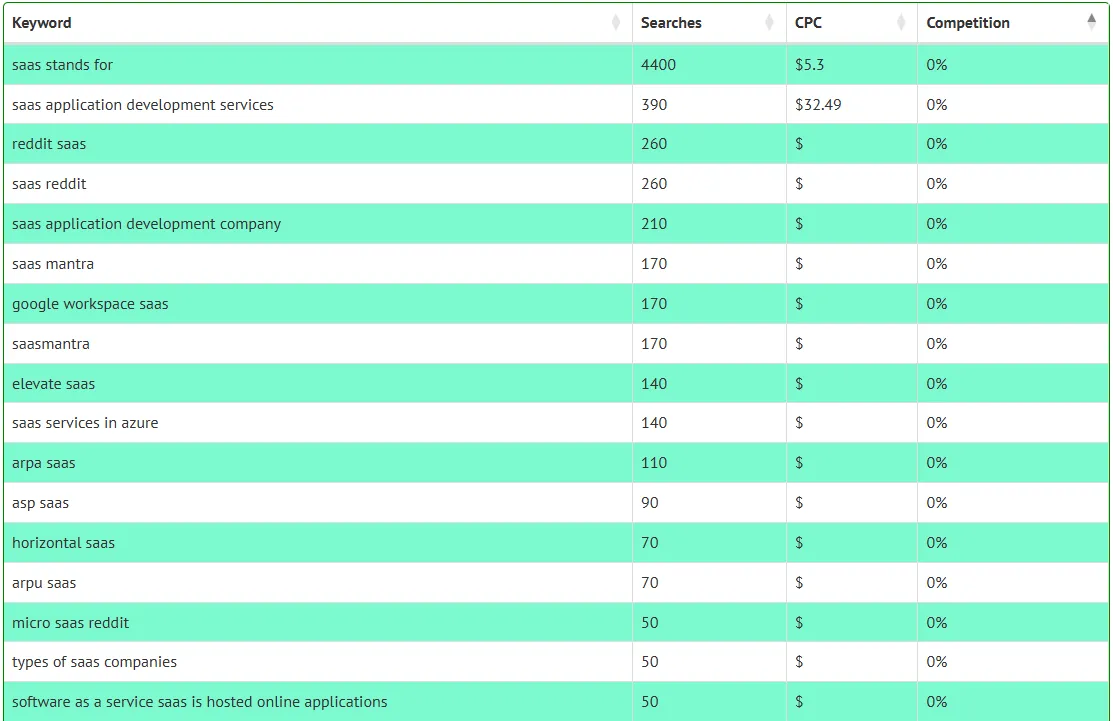
Task: Select keyword 'google workspace saas'
Action: [x=90, y=304]
